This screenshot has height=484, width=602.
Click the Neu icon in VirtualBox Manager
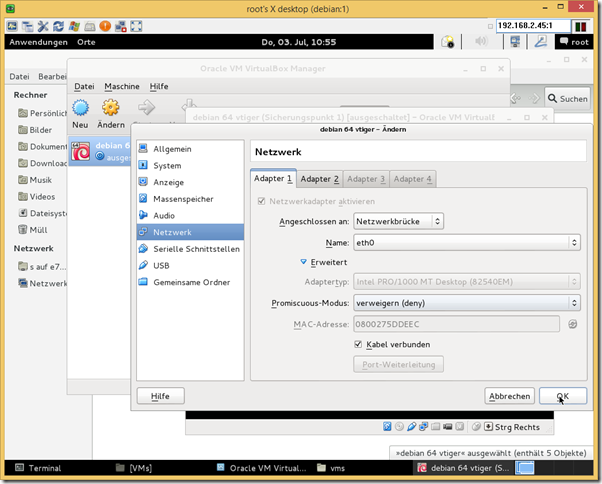[x=80, y=107]
